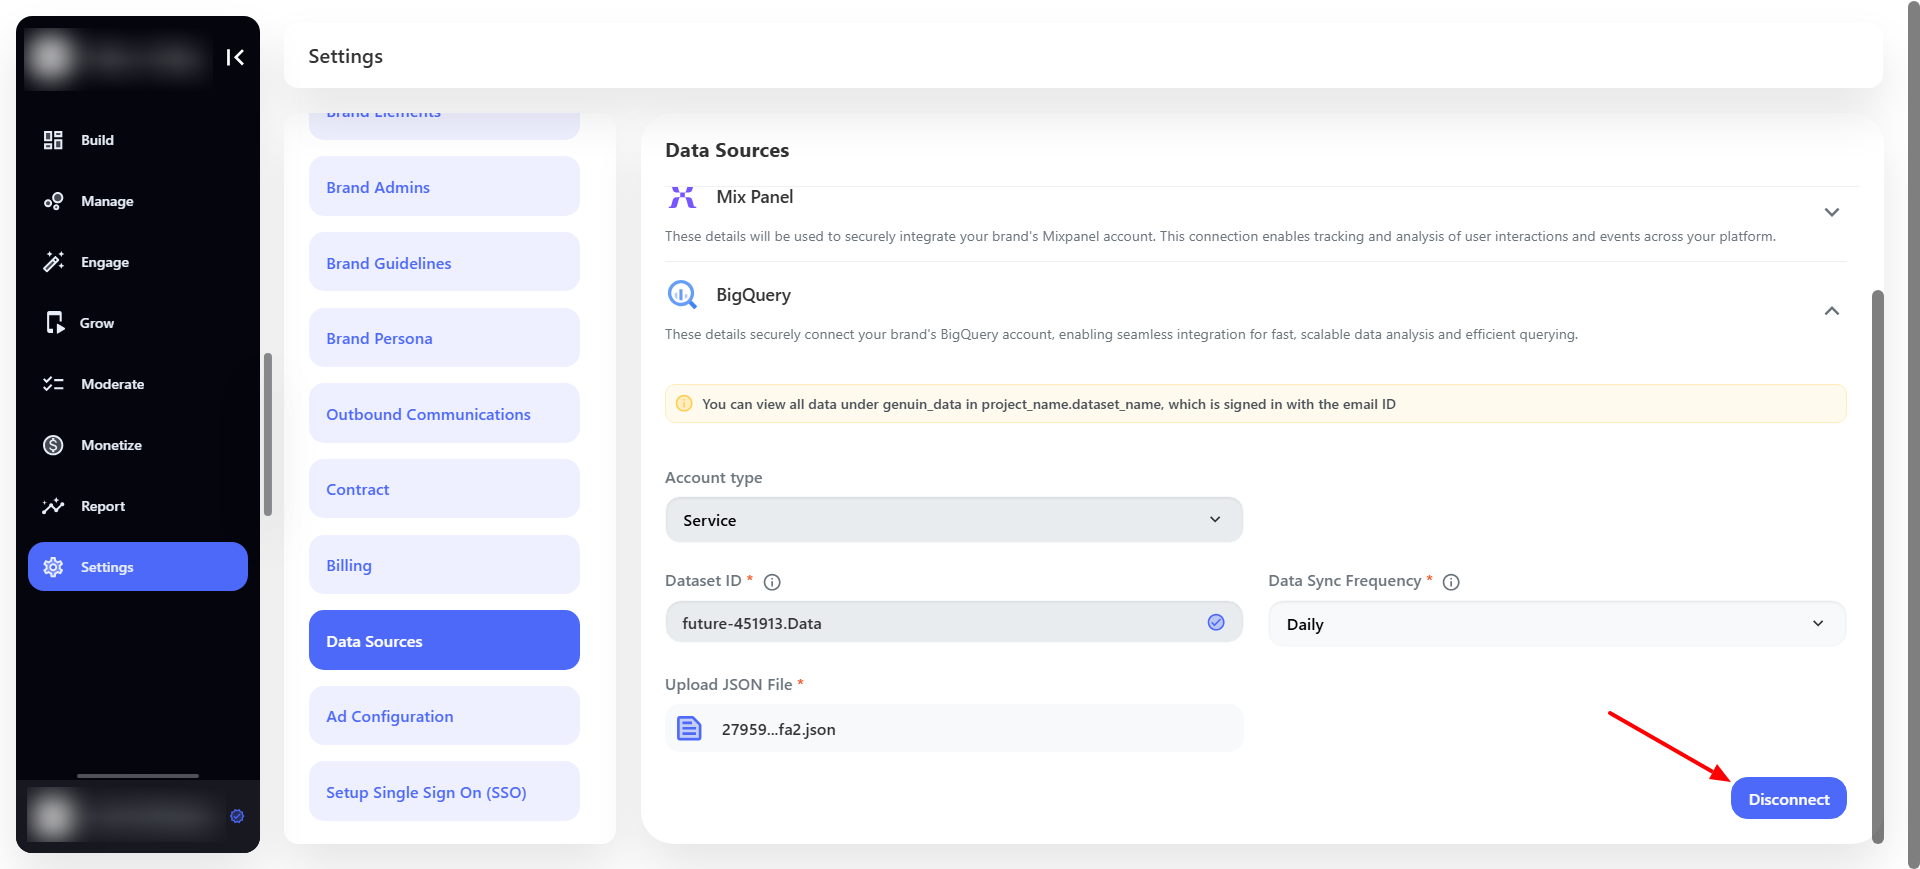Open Grow in the sidebar
Screen dimensions: 1920x869
pos(138,323)
